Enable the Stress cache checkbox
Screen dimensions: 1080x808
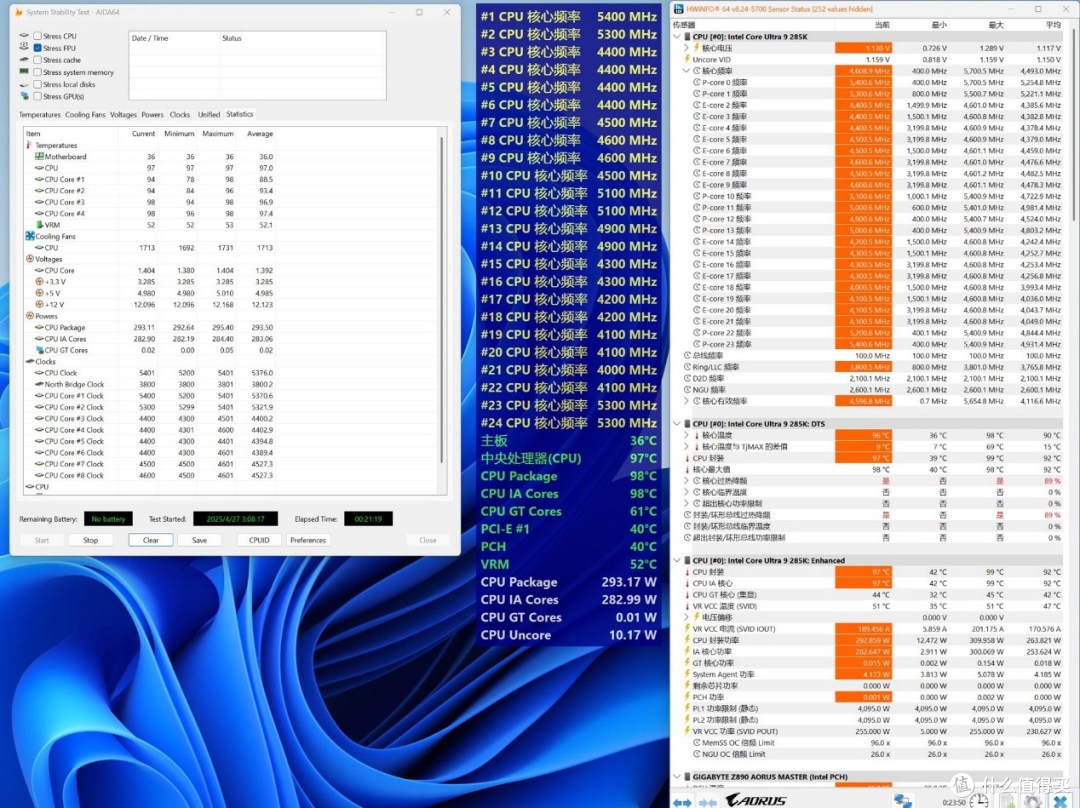point(38,60)
